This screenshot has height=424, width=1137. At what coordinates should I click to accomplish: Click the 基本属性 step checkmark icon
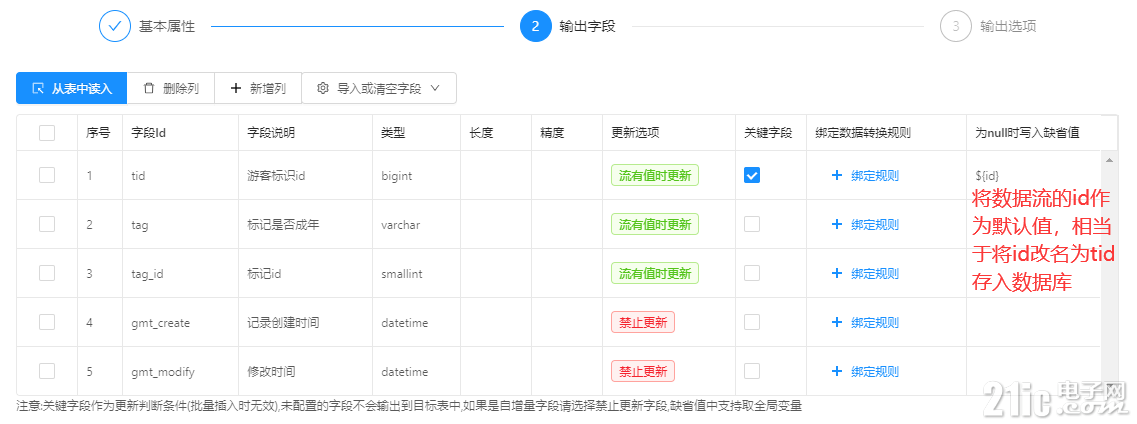(115, 26)
